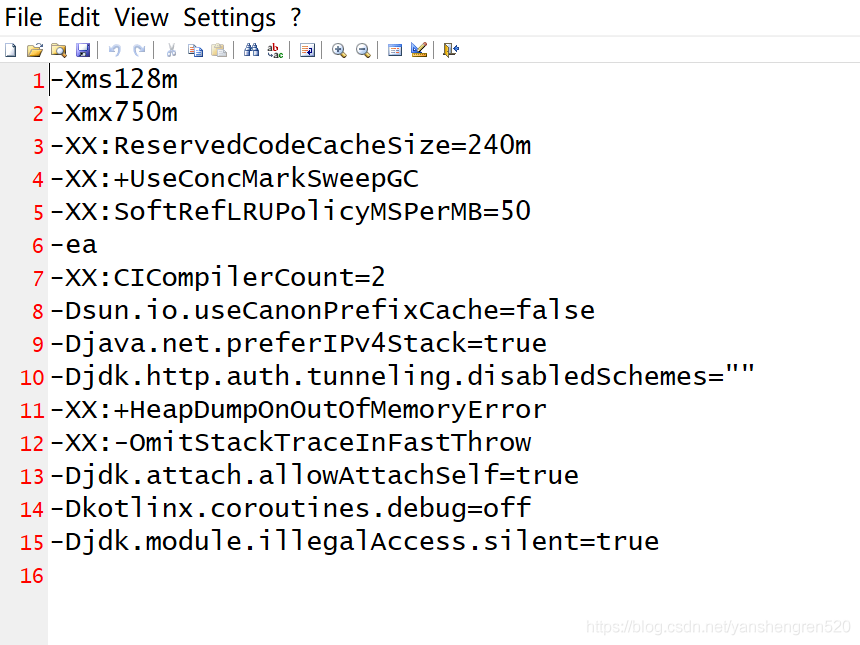Image resolution: width=860 pixels, height=645 pixels.
Task: Click the Paste clipboard icon
Action: coord(219,50)
